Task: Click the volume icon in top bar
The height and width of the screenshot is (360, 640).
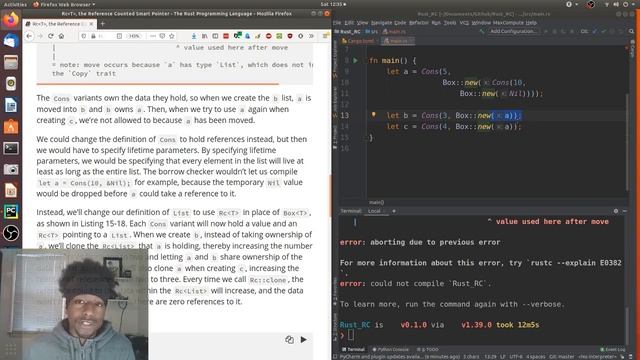Action: point(616,4)
